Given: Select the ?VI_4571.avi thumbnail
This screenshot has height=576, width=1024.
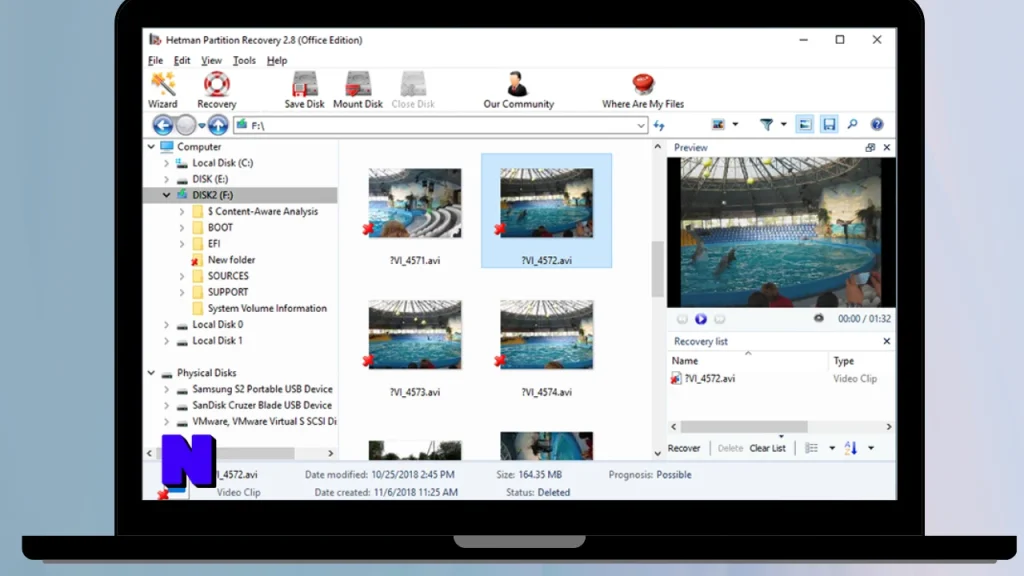Looking at the screenshot, I should coord(415,203).
